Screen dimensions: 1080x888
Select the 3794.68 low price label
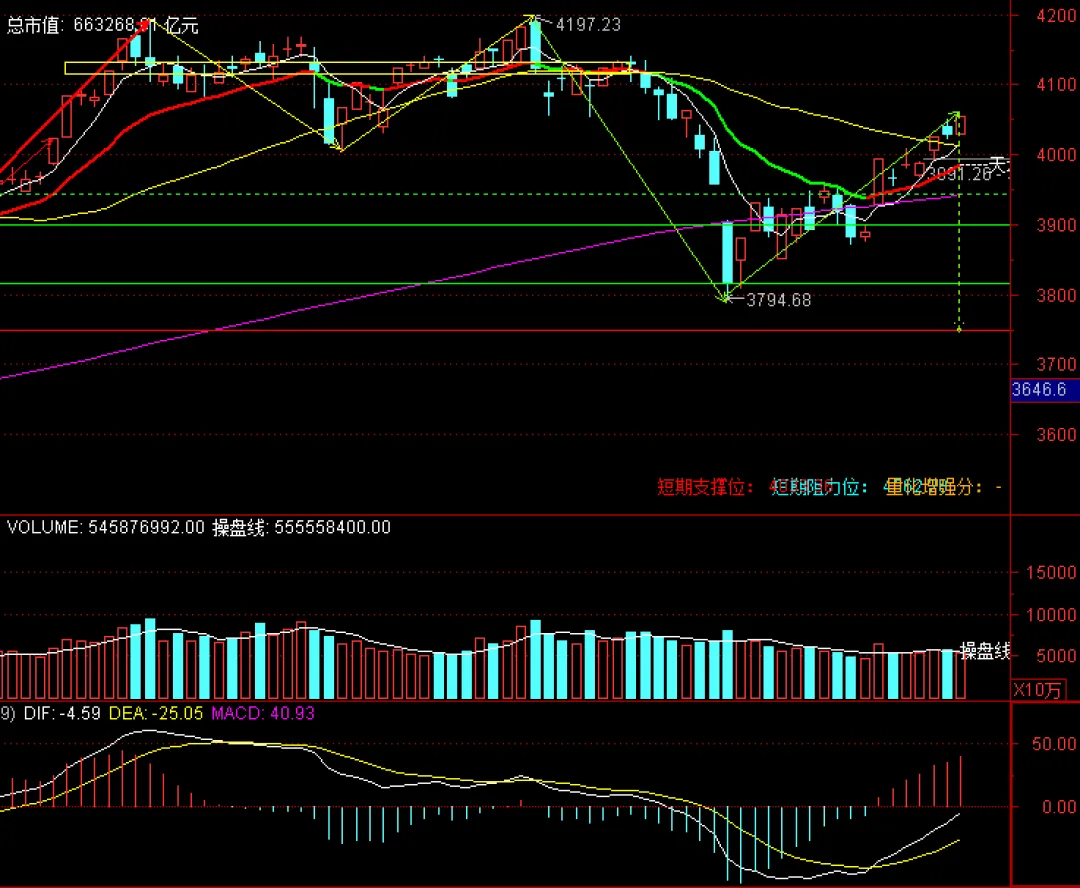coord(778,300)
